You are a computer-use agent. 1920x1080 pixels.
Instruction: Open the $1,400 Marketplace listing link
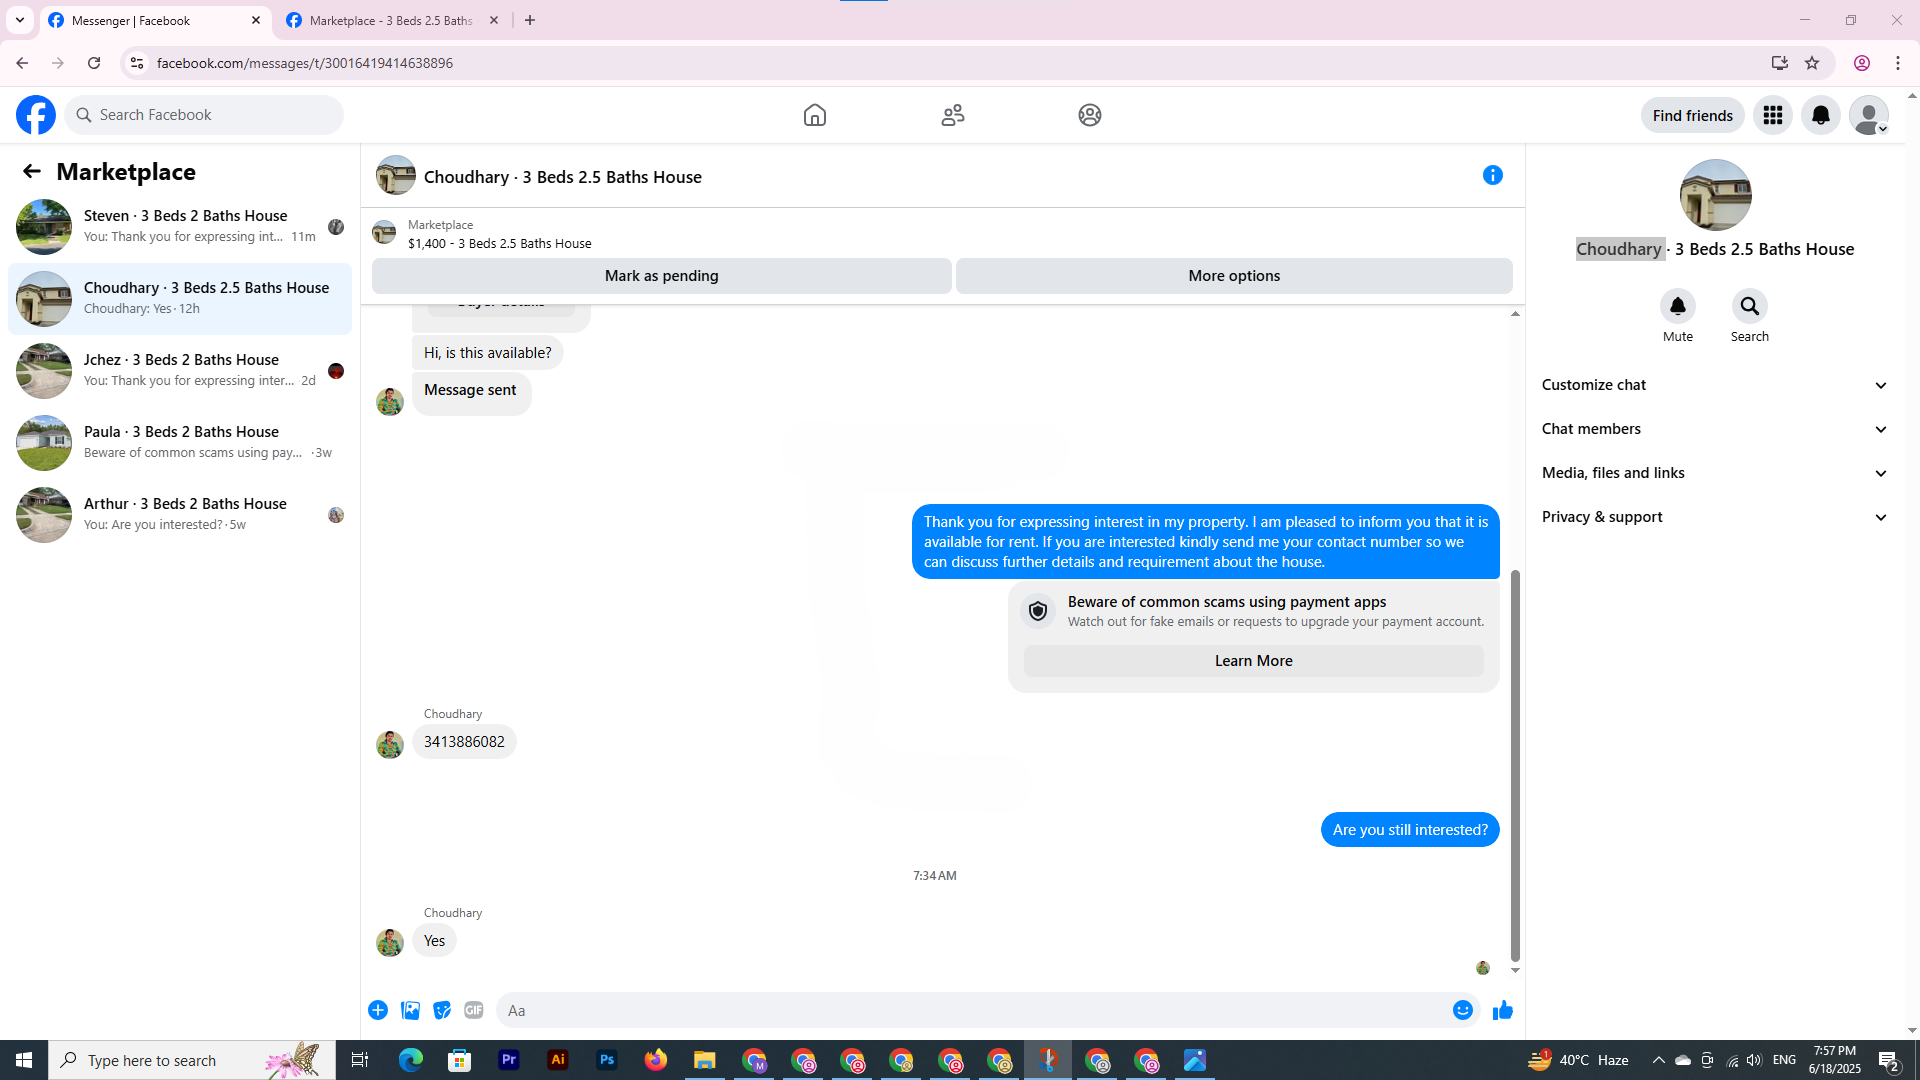point(499,243)
